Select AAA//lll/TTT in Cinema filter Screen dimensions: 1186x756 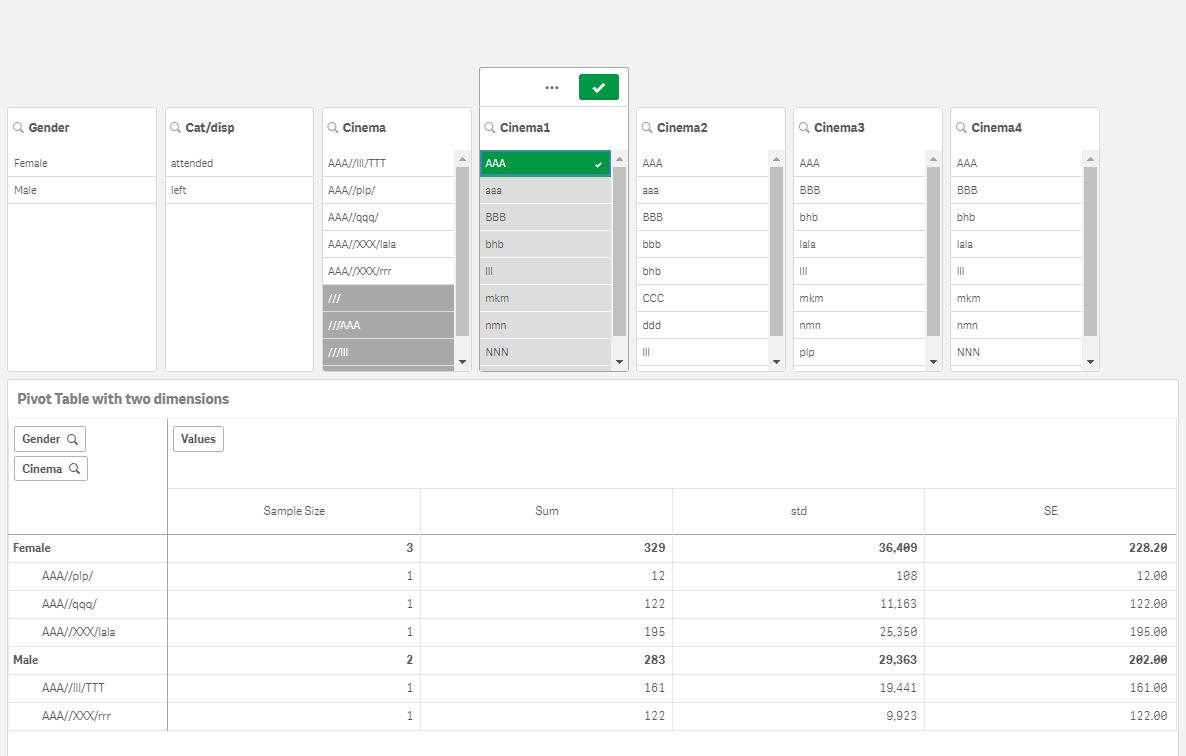pyautogui.click(x=389, y=163)
